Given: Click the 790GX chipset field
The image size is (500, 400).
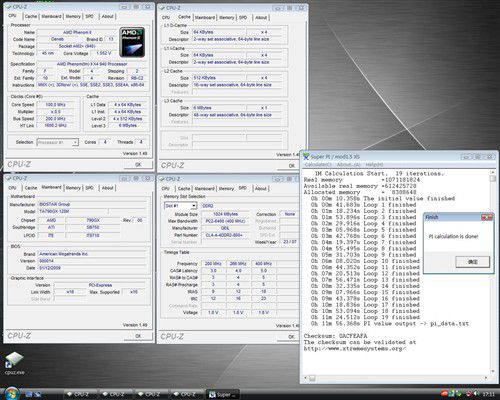Looking at the screenshot, I should point(93,221).
